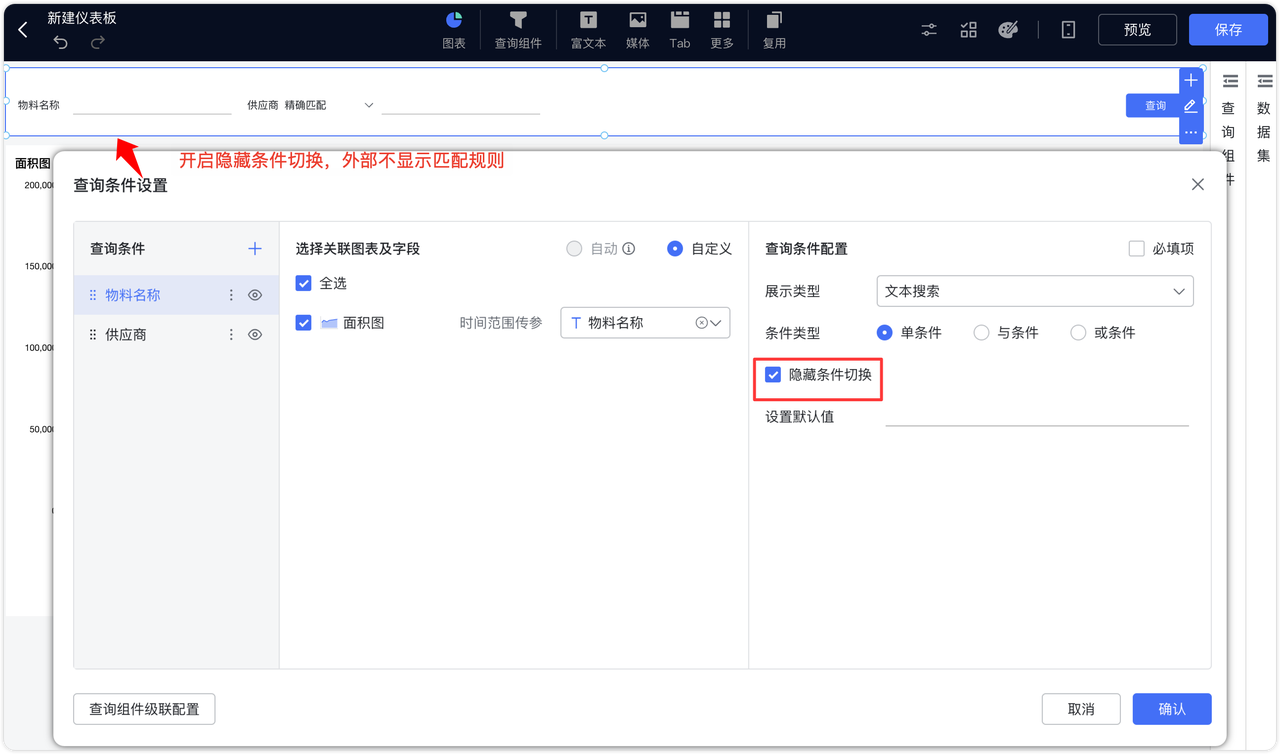This screenshot has width=1280, height=754.
Task: Click the info icon beside 自动
Action: [x=629, y=248]
